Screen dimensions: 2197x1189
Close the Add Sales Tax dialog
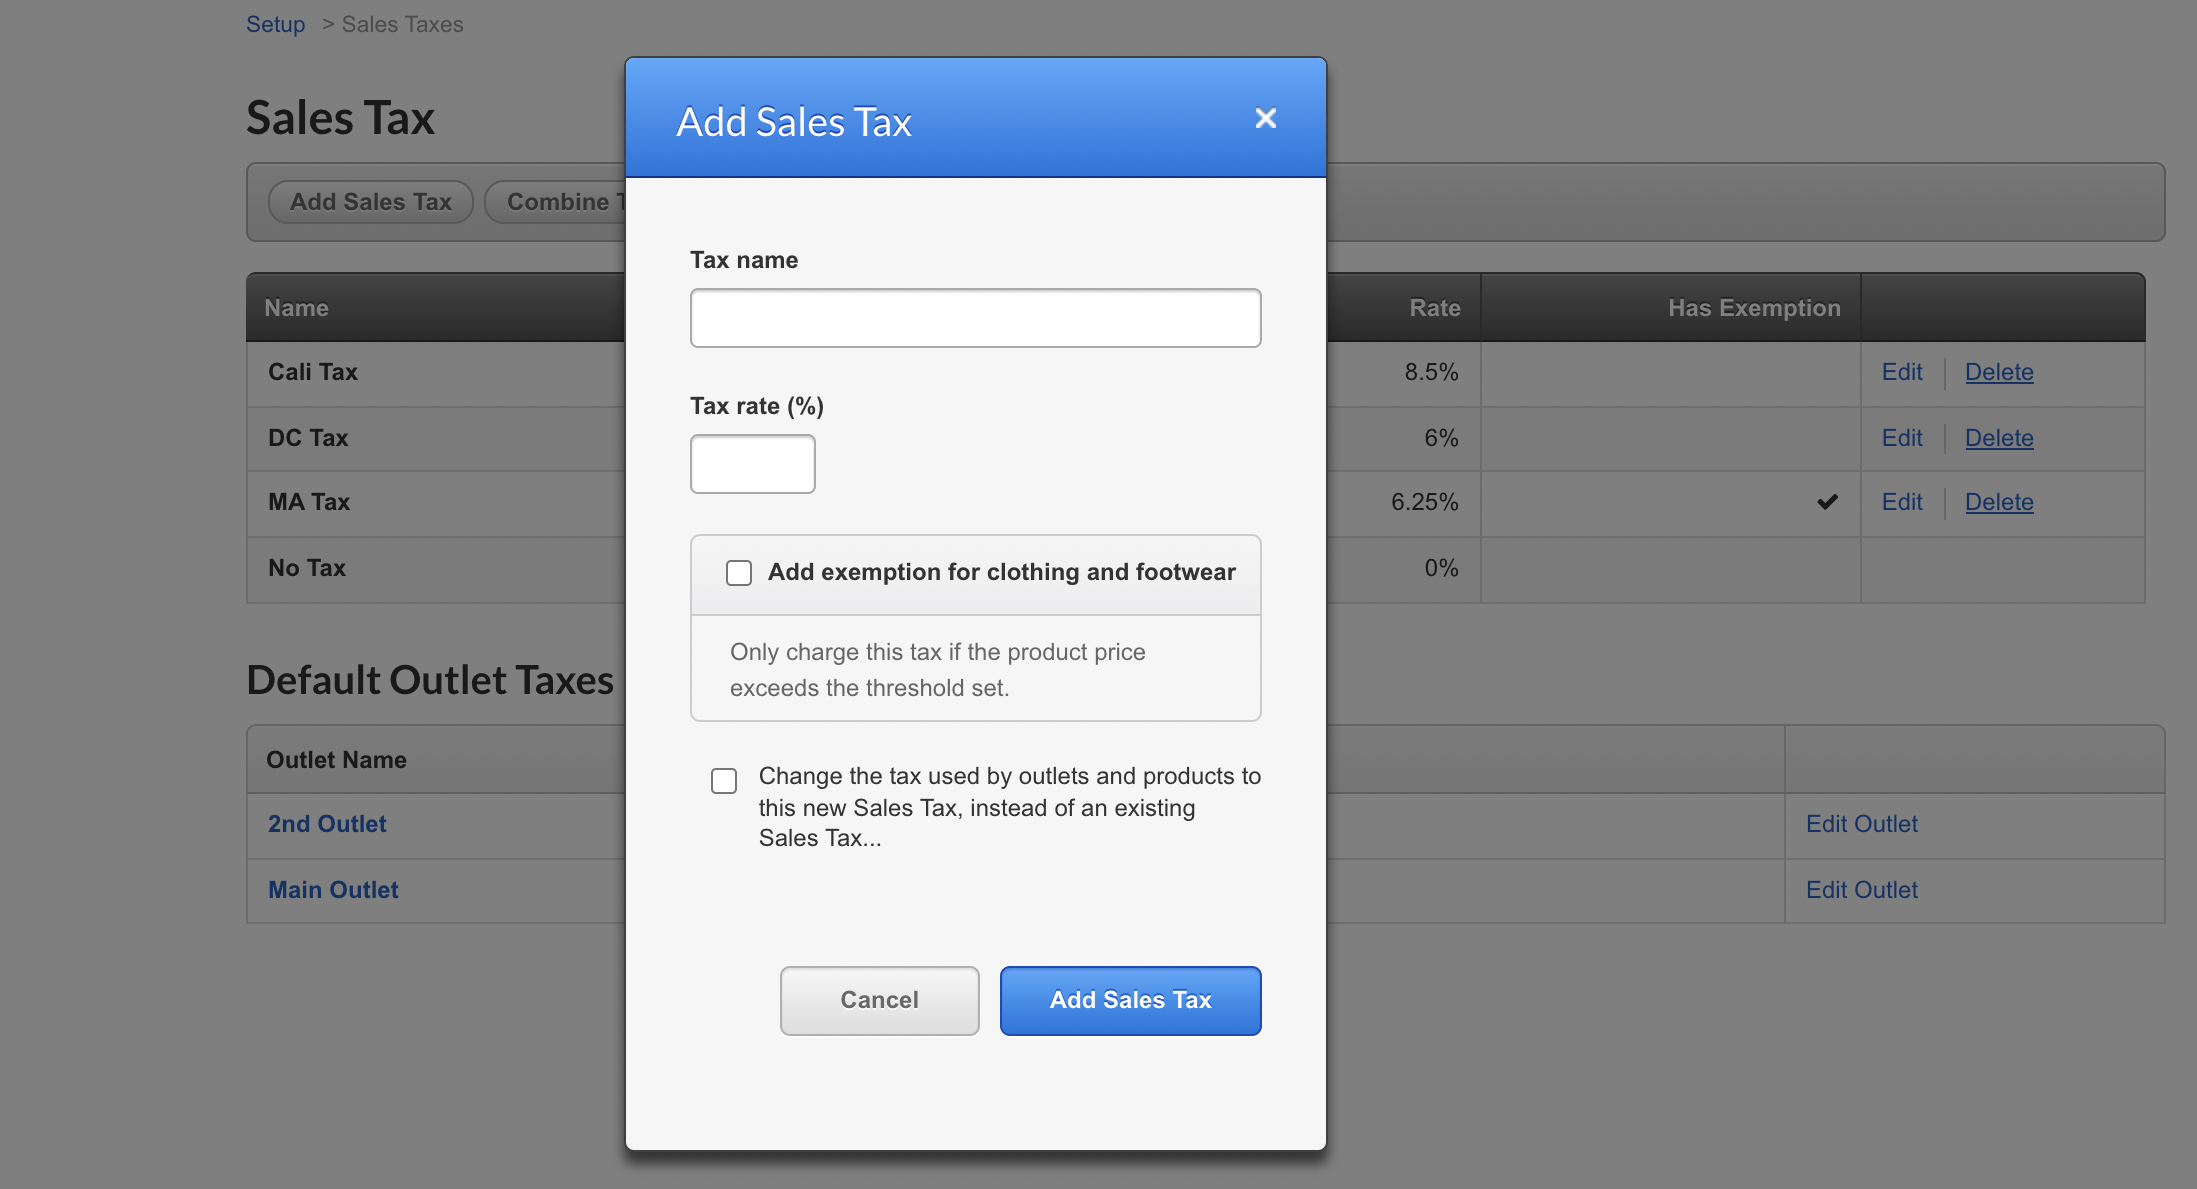(x=1265, y=119)
